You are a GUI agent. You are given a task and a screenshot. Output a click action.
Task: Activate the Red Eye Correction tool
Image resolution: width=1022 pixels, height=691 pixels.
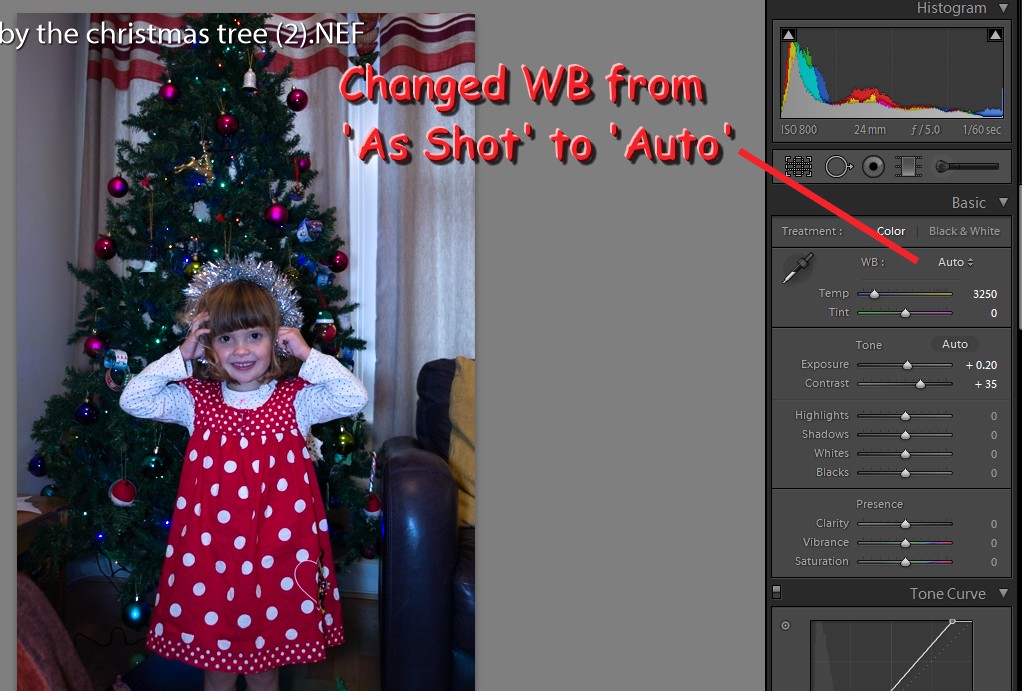tap(873, 167)
